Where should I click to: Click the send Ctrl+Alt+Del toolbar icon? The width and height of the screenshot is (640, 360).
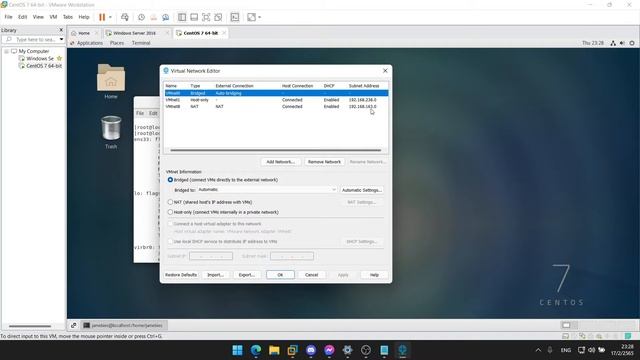125,17
